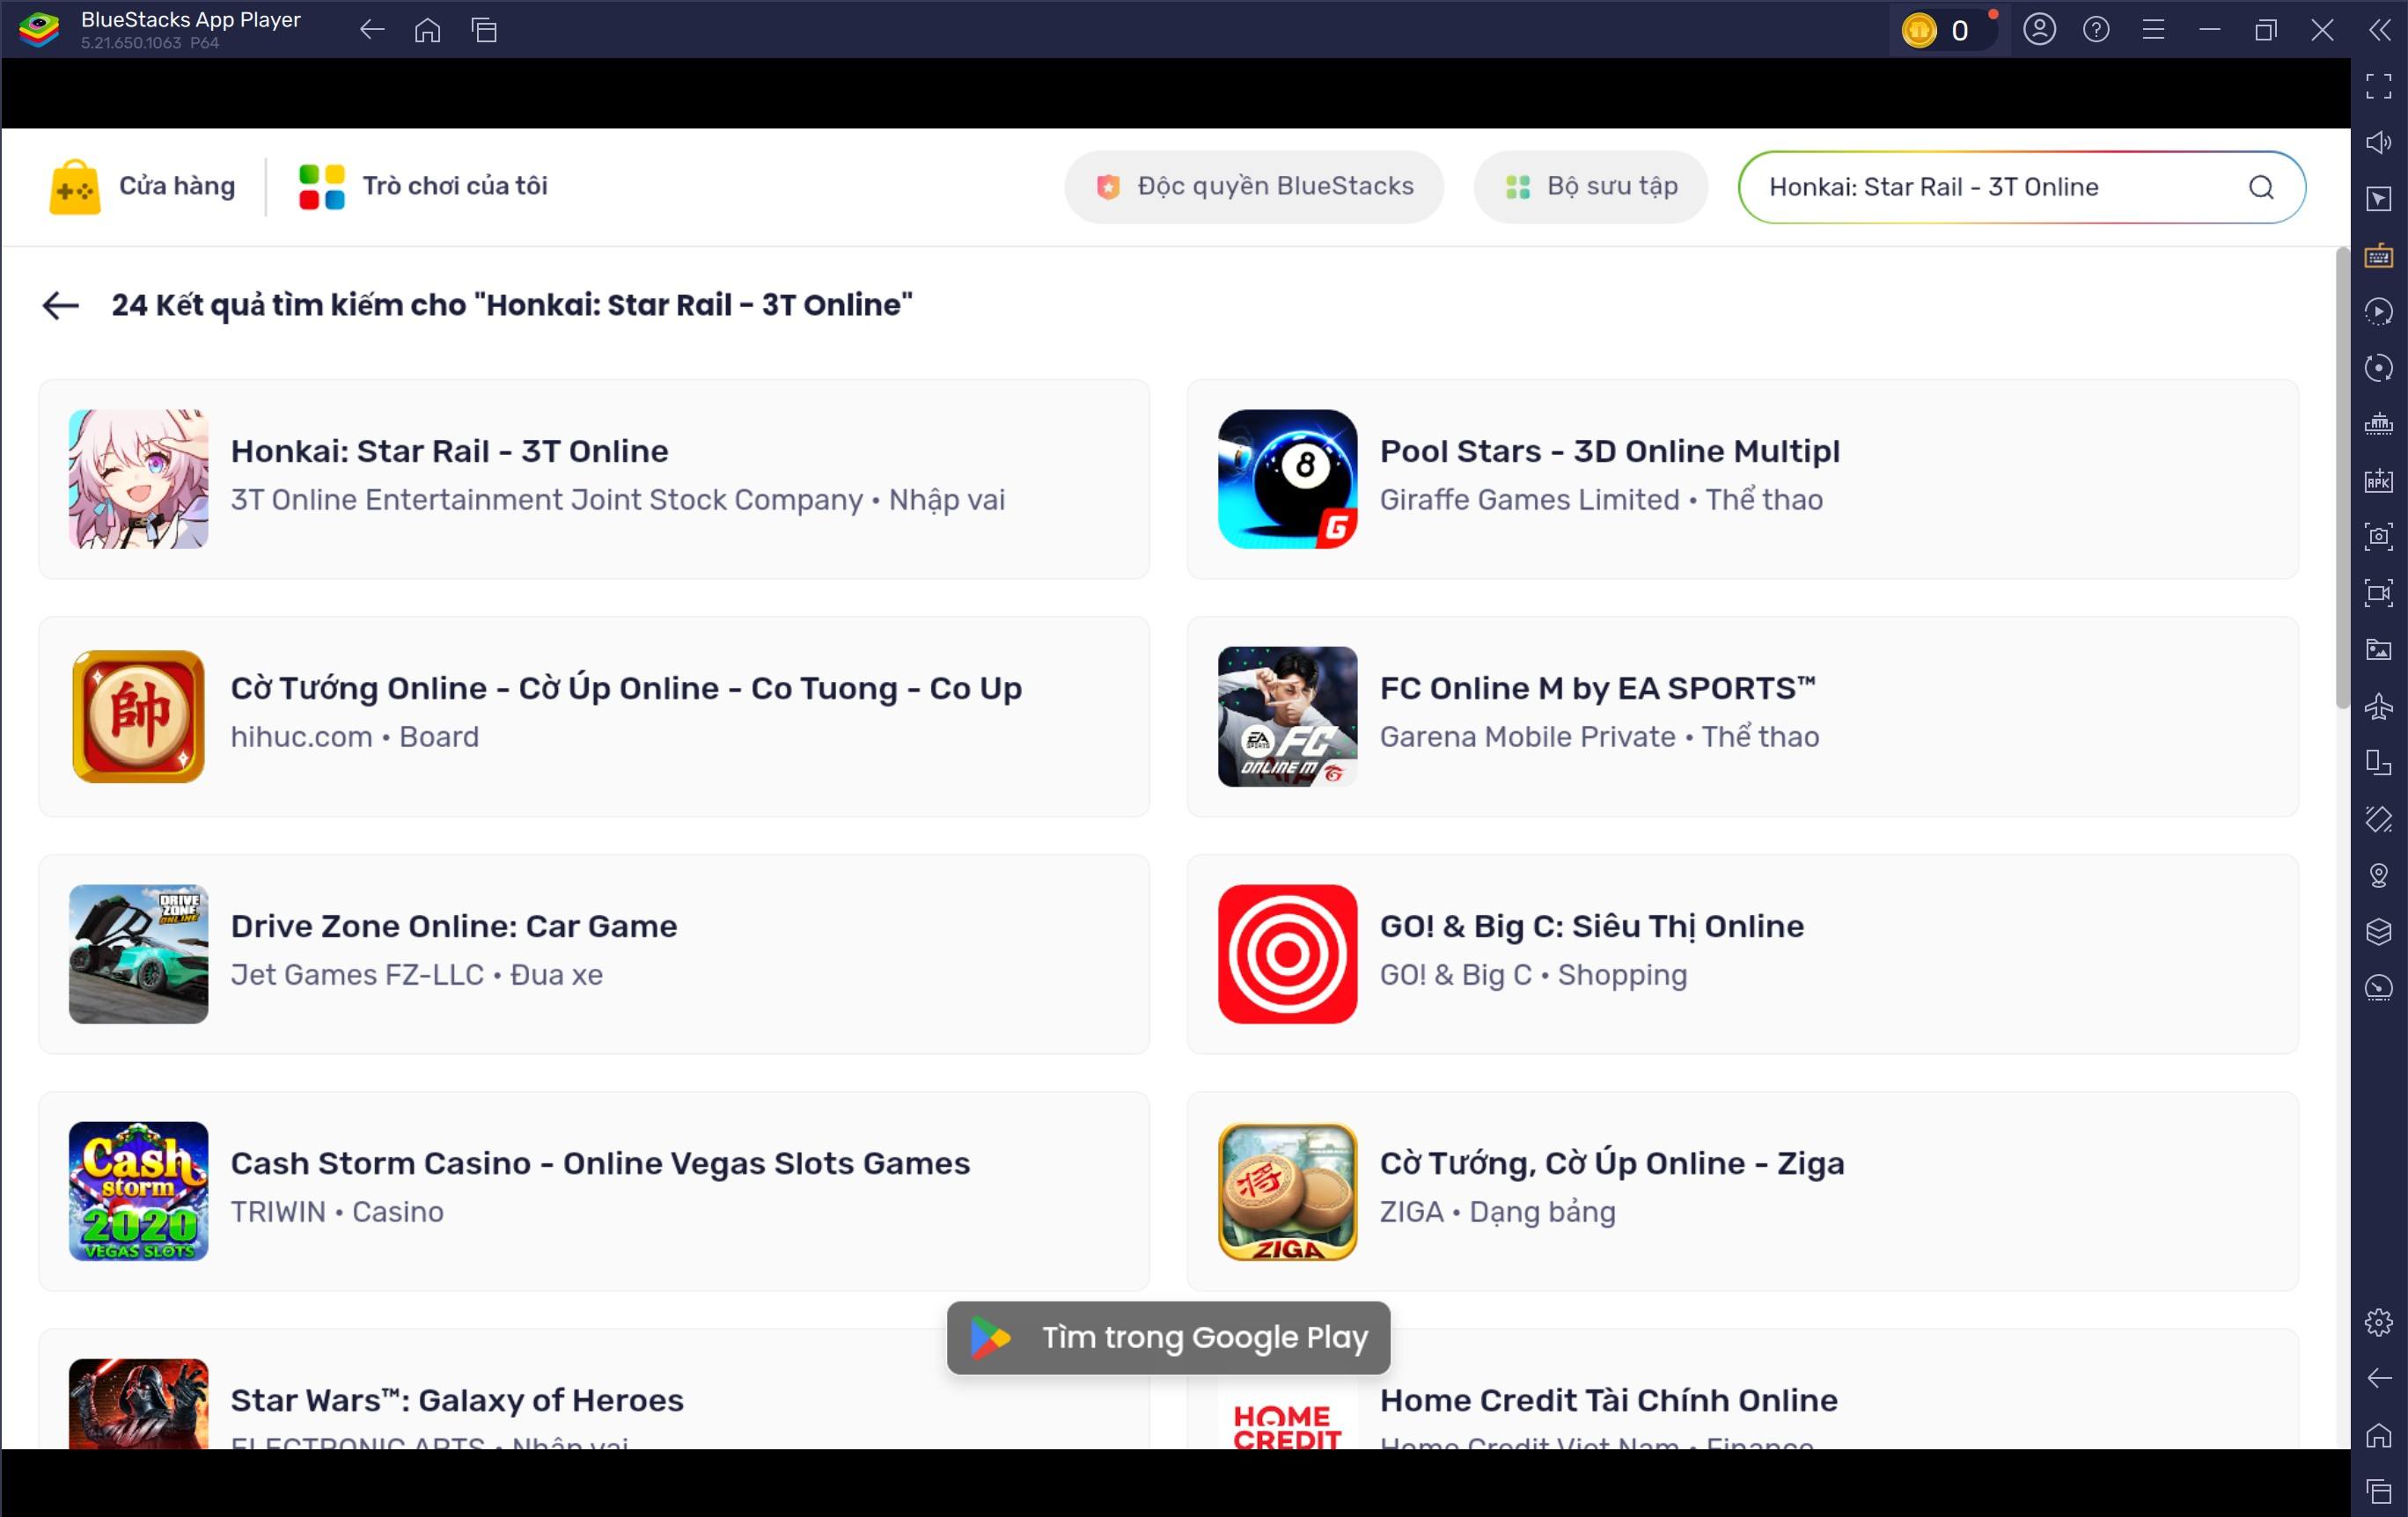Click the BlueStacks back arrow in title bar
The width and height of the screenshot is (2408, 1517).
click(372, 30)
